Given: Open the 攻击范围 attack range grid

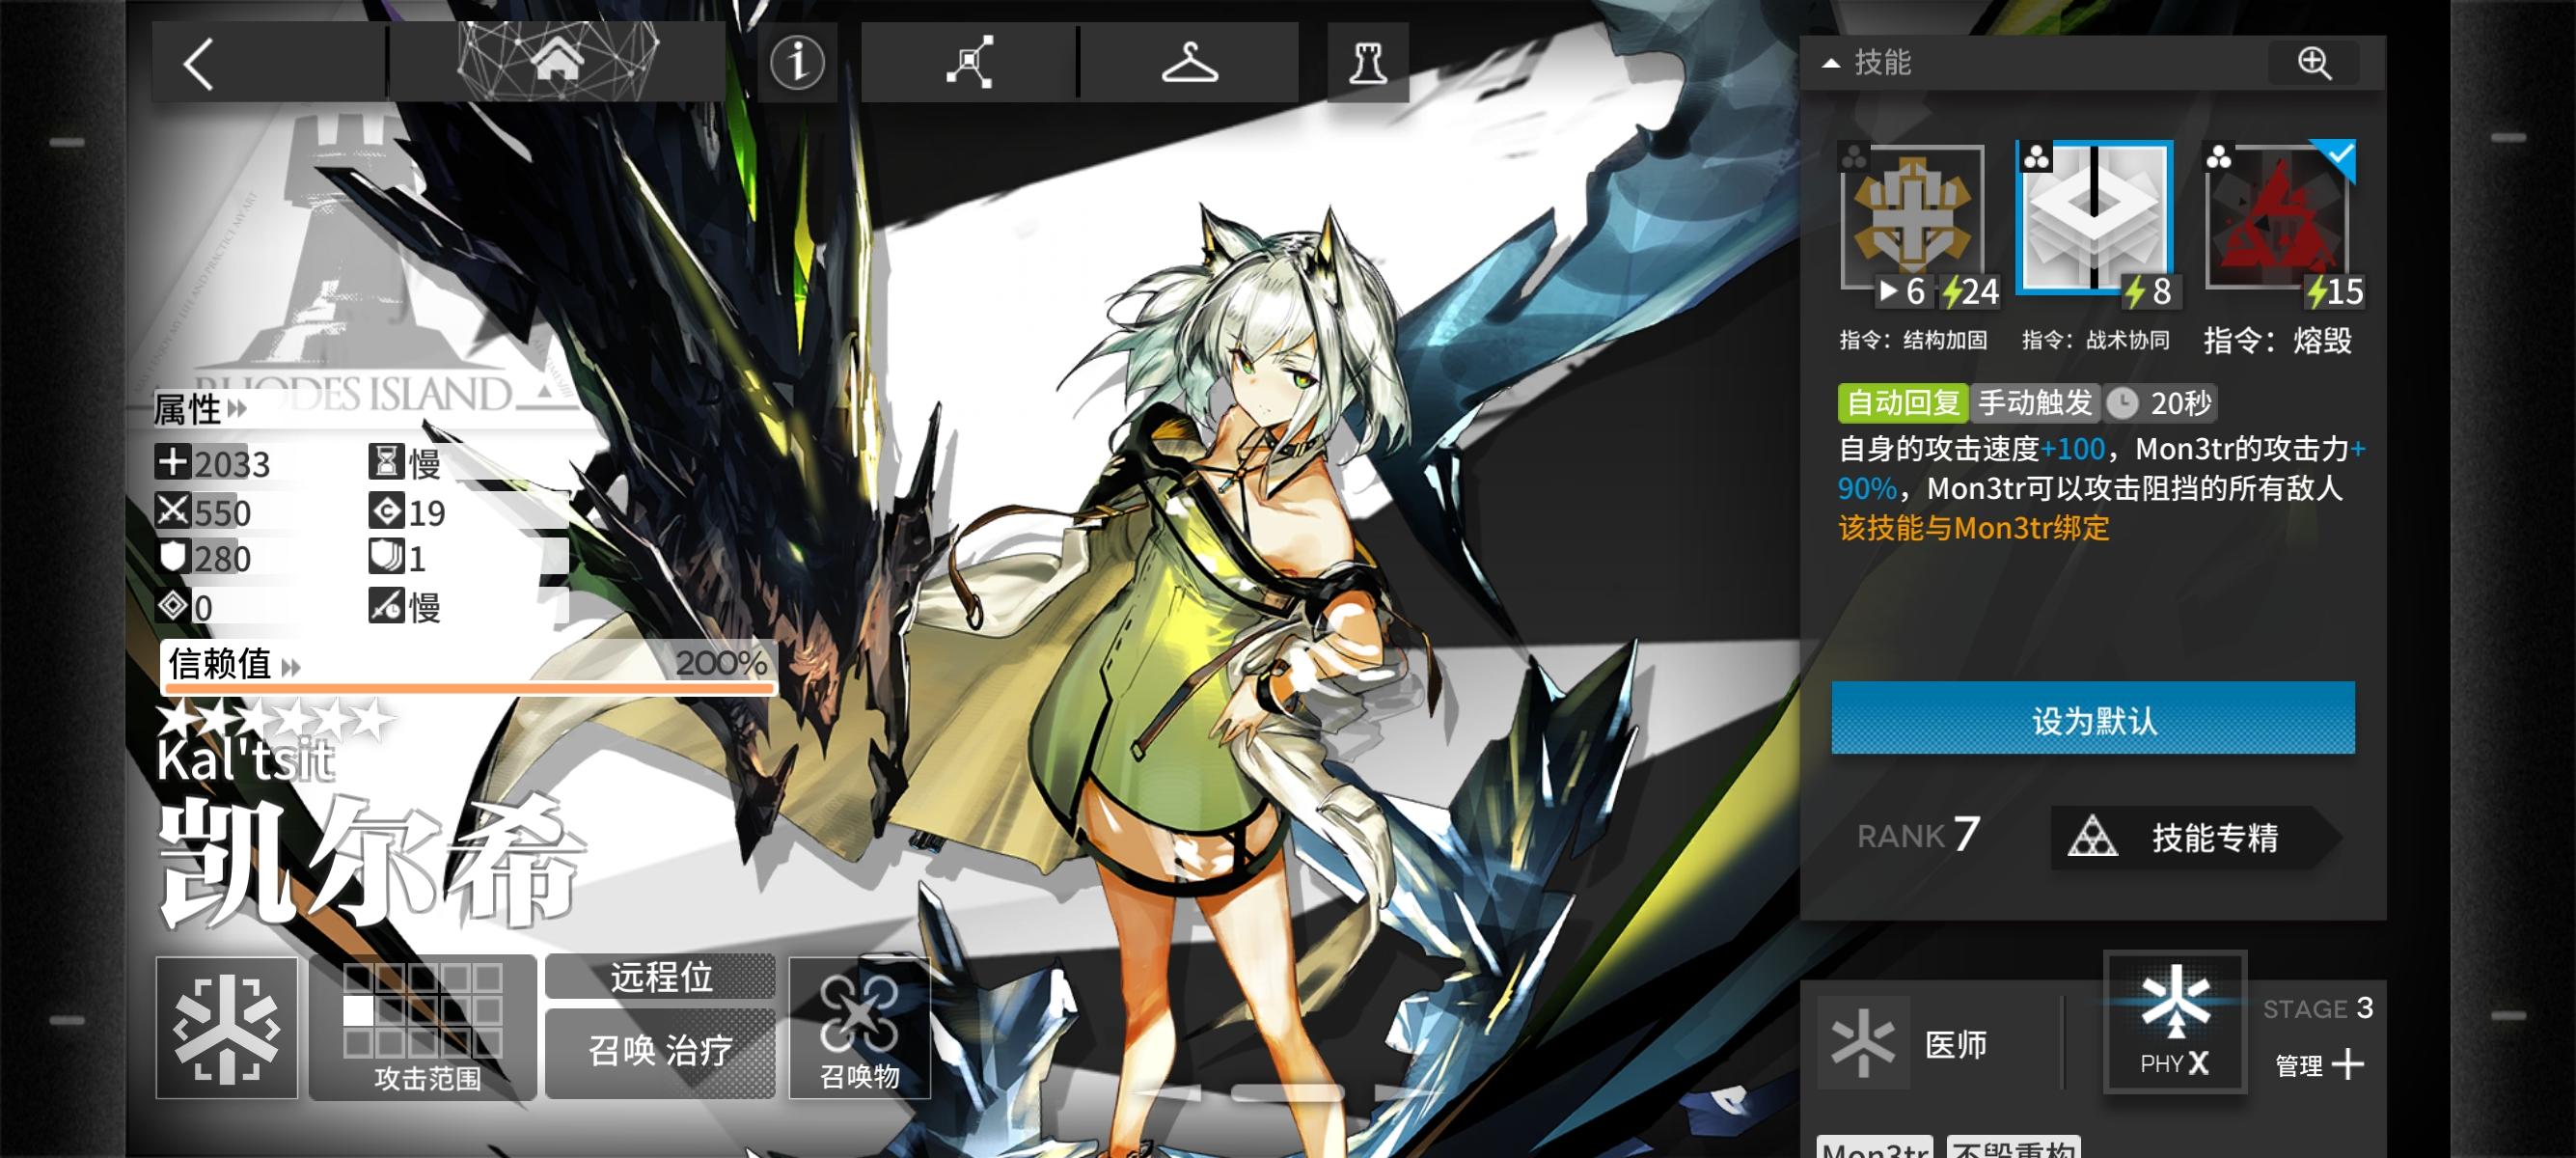Looking at the screenshot, I should [423, 1028].
